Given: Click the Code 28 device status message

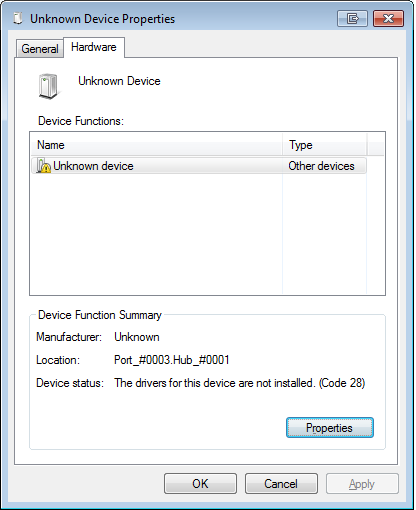Looking at the screenshot, I should (x=240, y=383).
